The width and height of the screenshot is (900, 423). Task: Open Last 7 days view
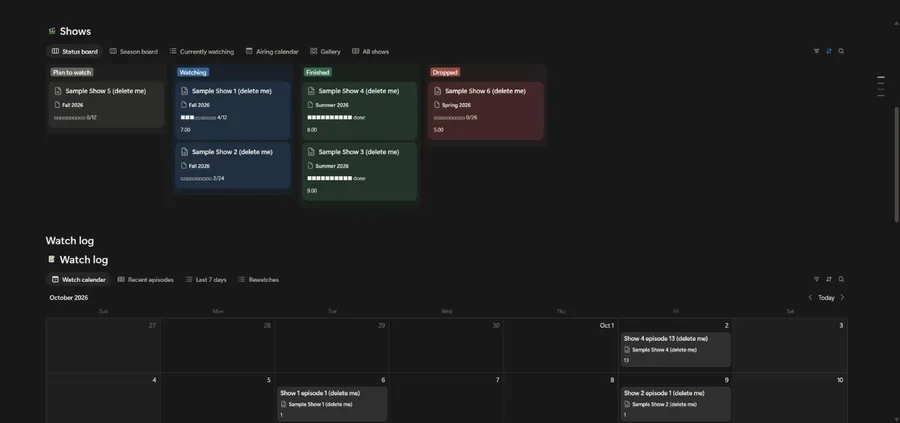click(205, 280)
